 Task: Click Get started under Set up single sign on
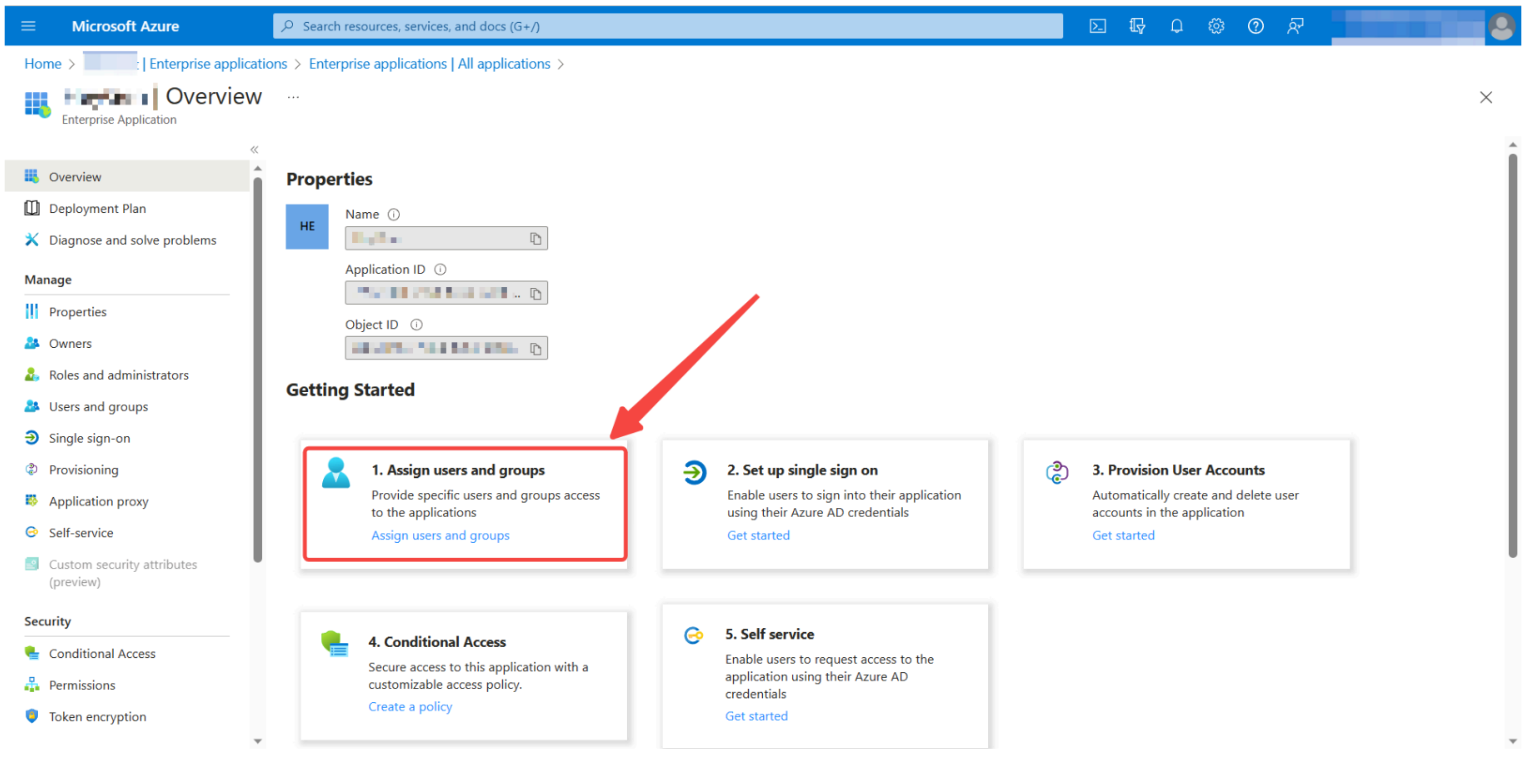point(758,535)
